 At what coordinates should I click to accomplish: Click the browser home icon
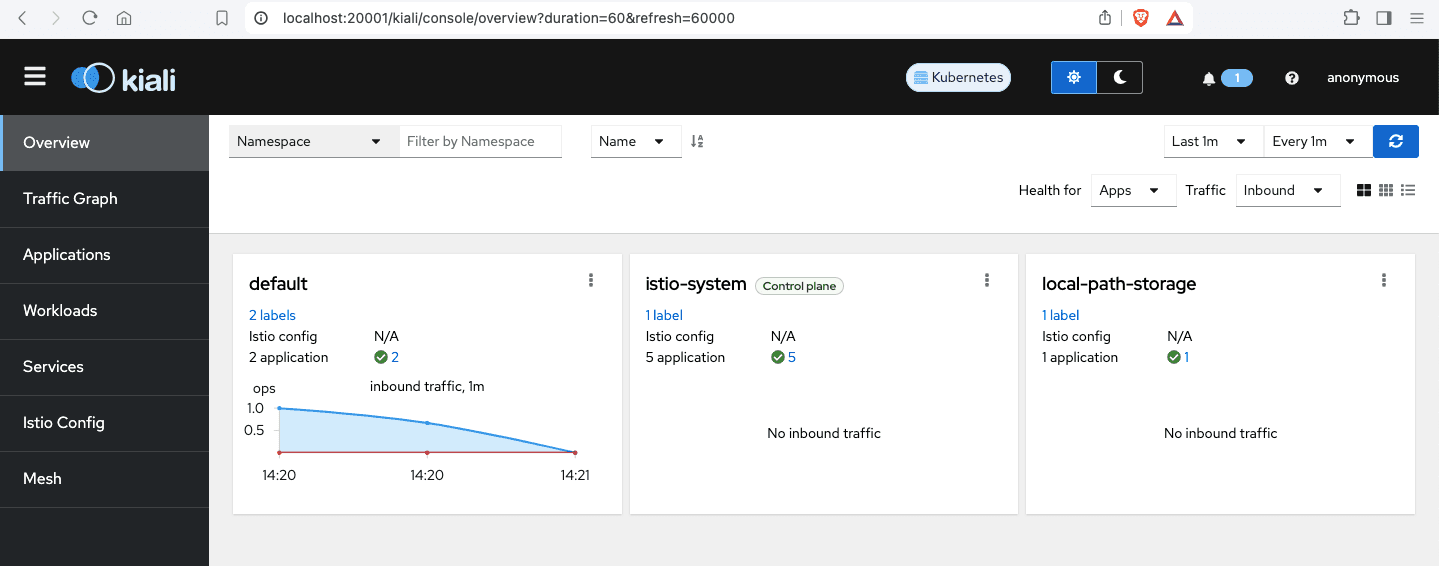(x=123, y=18)
